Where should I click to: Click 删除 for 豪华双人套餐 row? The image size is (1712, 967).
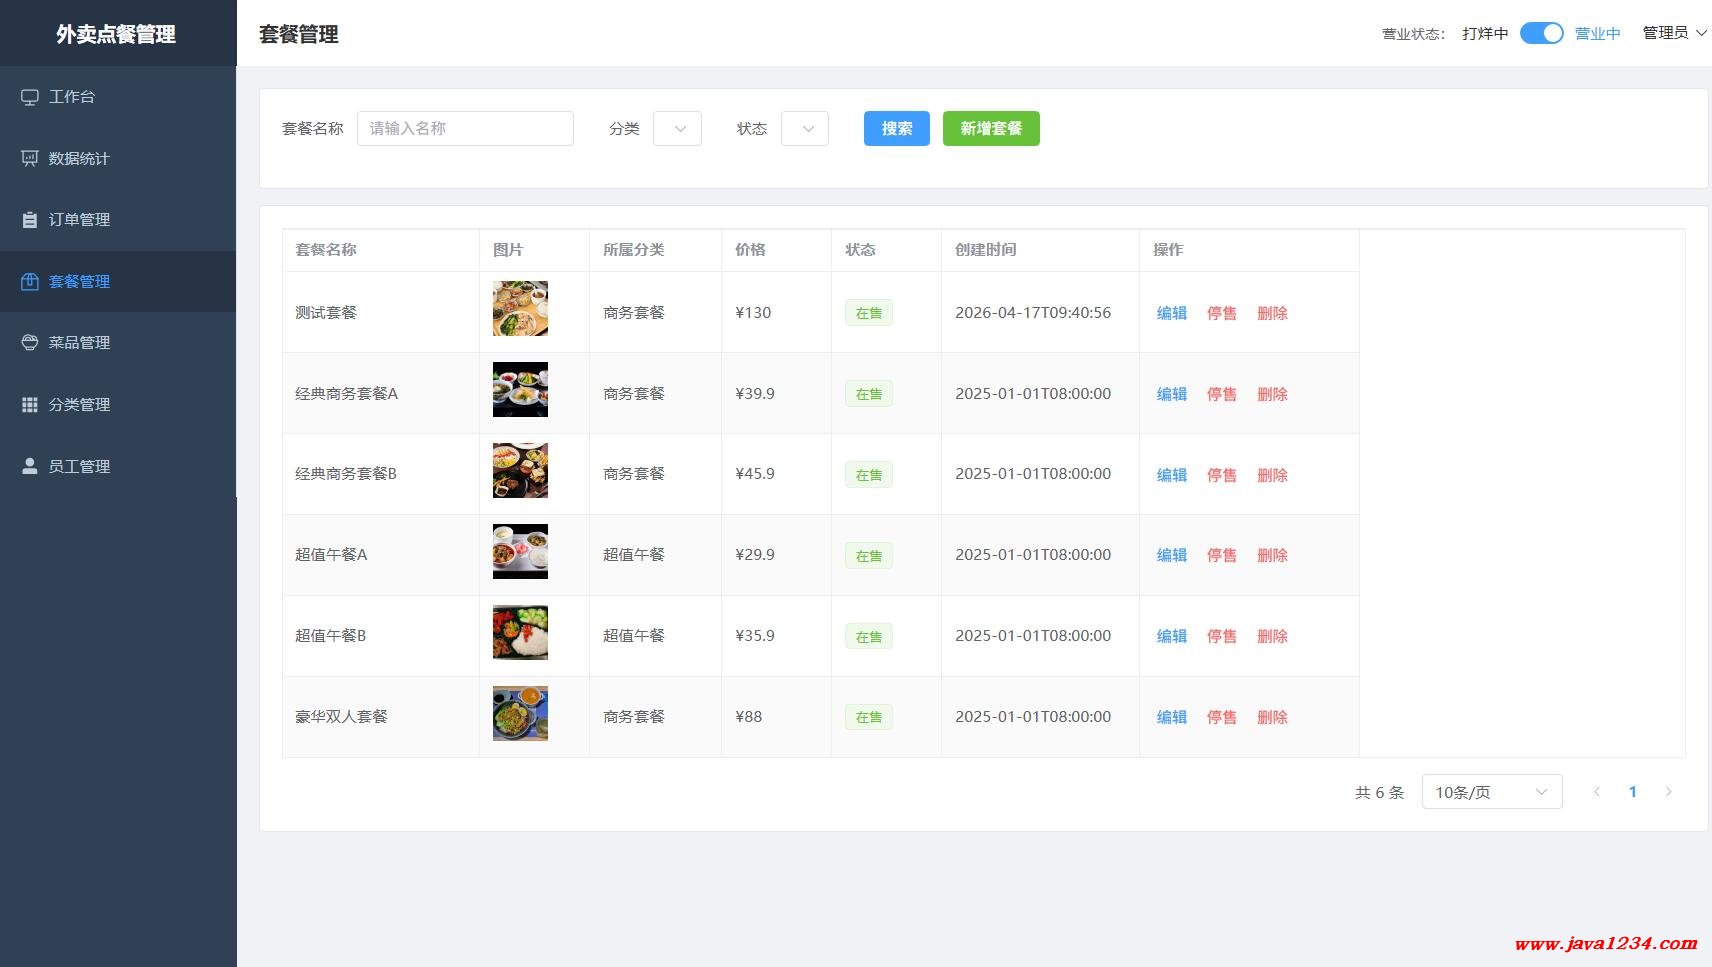coord(1272,717)
